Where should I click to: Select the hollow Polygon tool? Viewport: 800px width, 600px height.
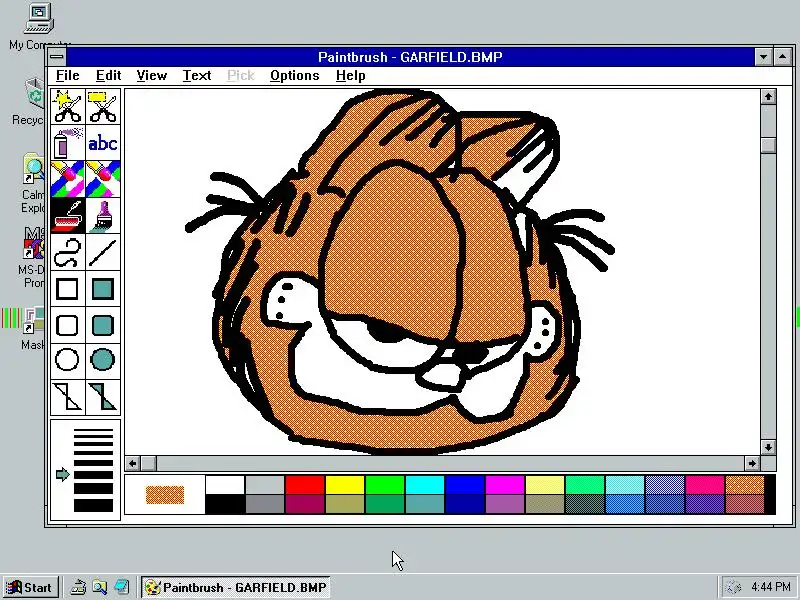click(x=67, y=397)
